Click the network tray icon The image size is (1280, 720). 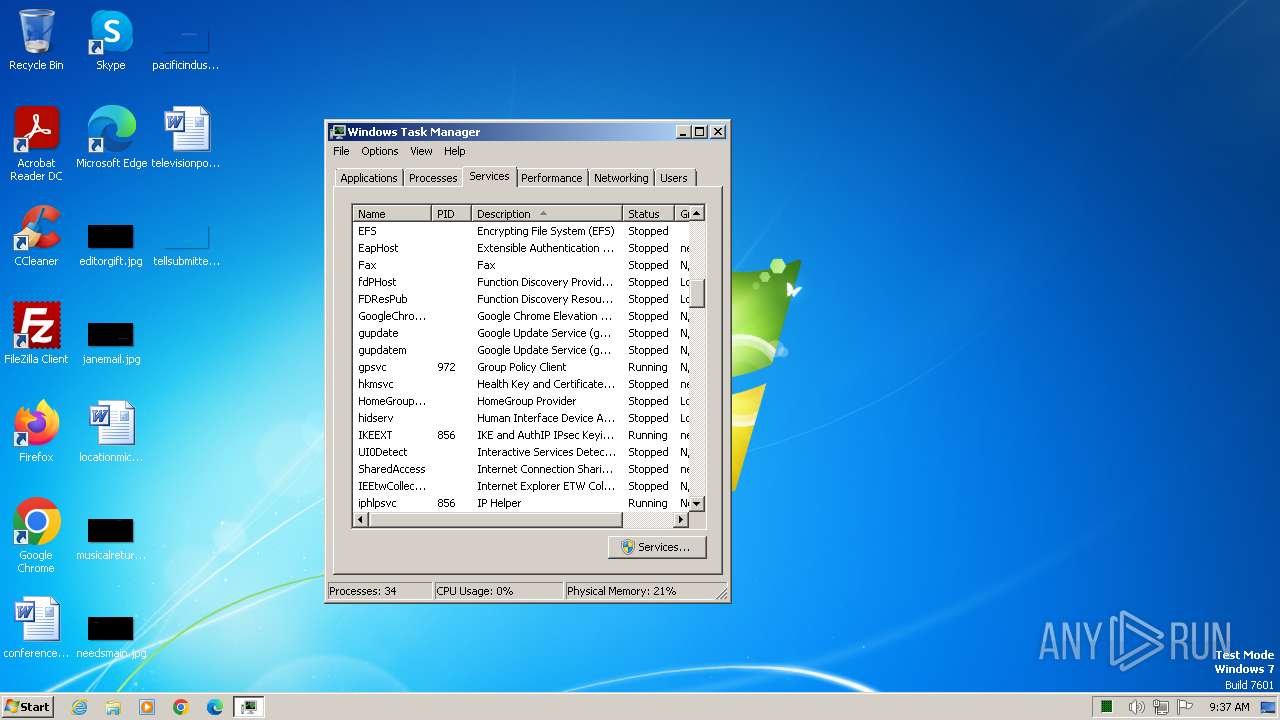(1161, 707)
